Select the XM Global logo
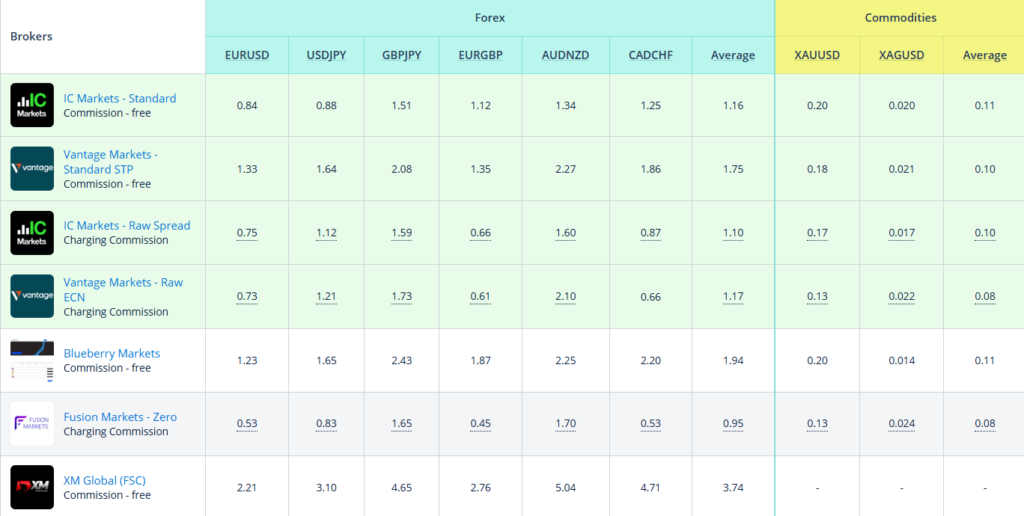This screenshot has height=516, width=1024. coord(32,487)
